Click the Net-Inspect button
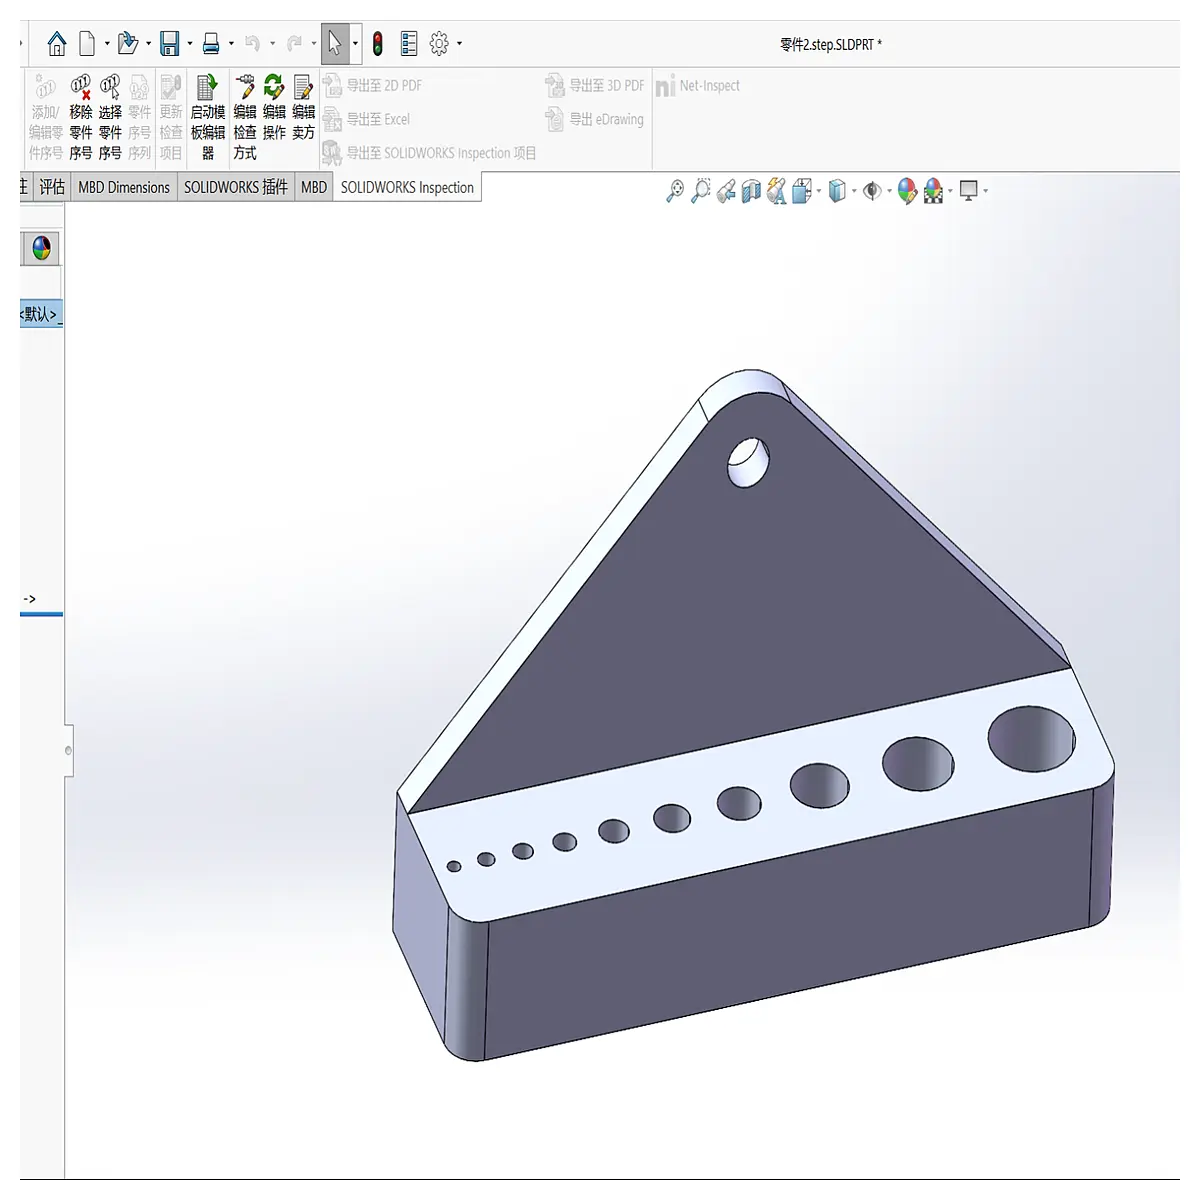This screenshot has height=1200, width=1200. pyautogui.click(x=698, y=86)
